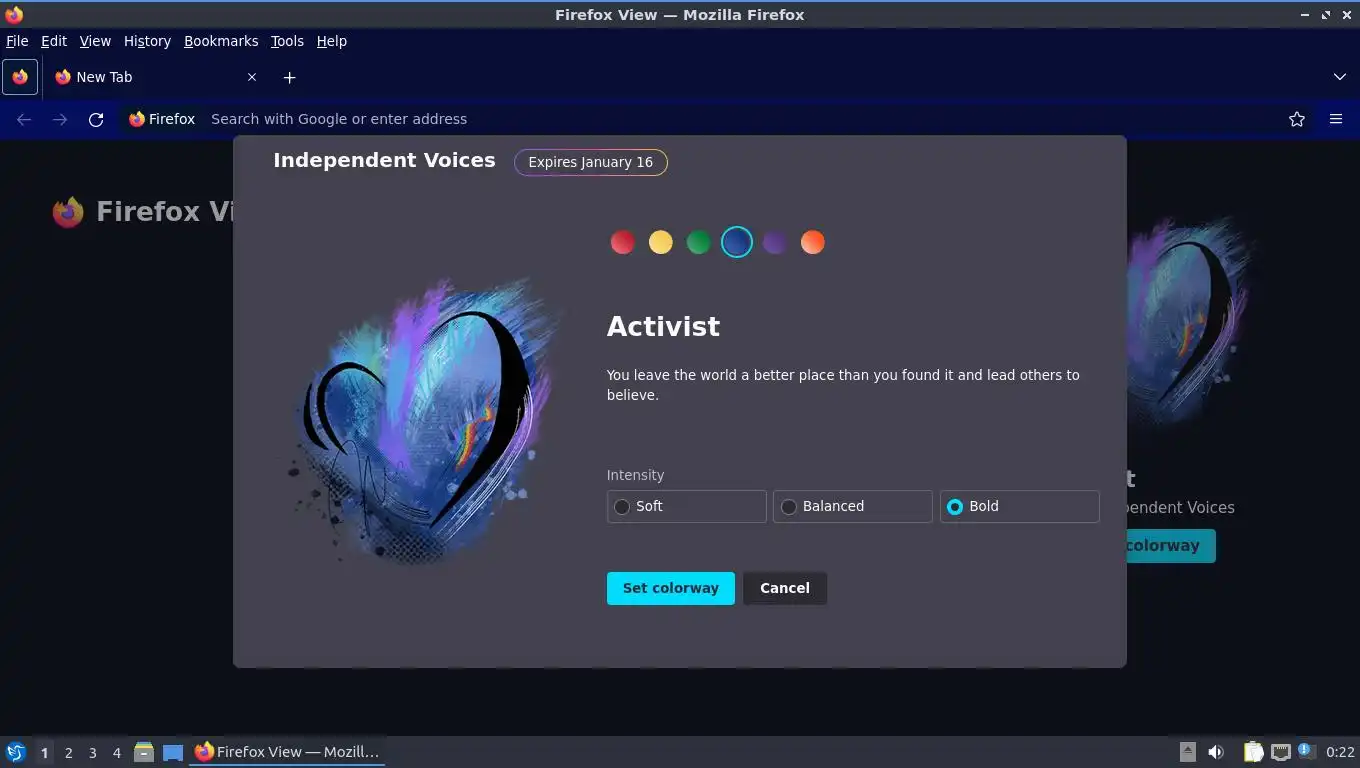The height and width of the screenshot is (768, 1360).
Task: Open the File menu
Action: [17, 41]
